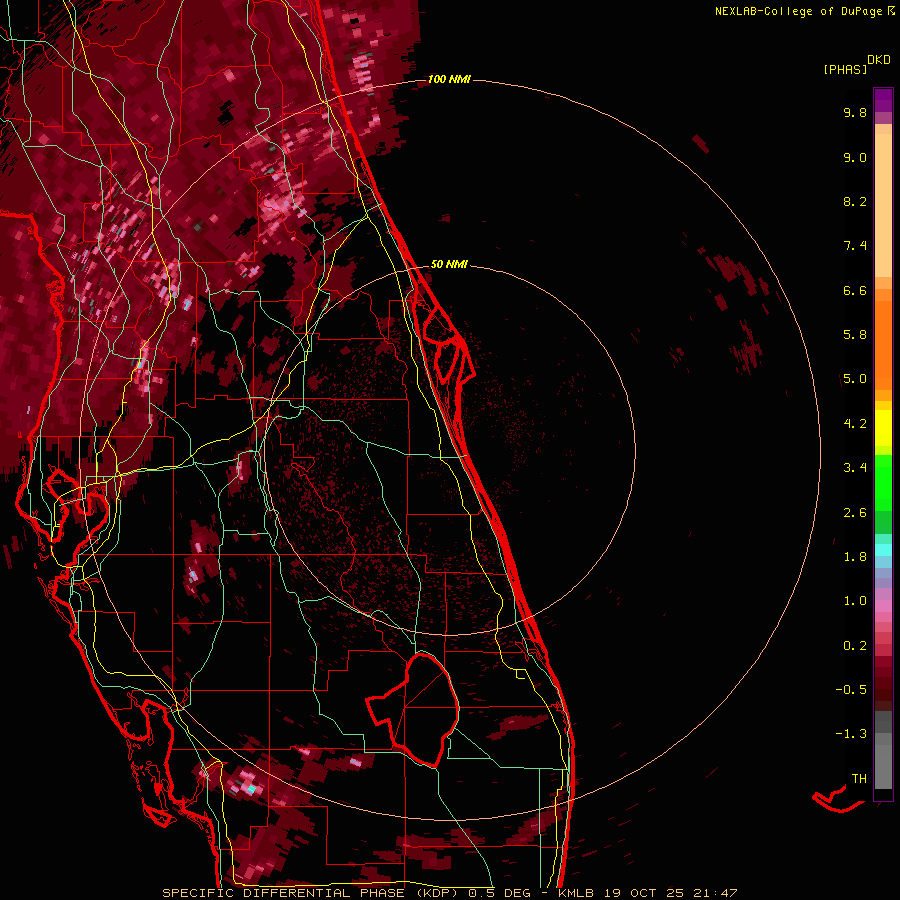This screenshot has height=900, width=900.
Task: Click the 0.2 color scale value
Action: point(855,645)
